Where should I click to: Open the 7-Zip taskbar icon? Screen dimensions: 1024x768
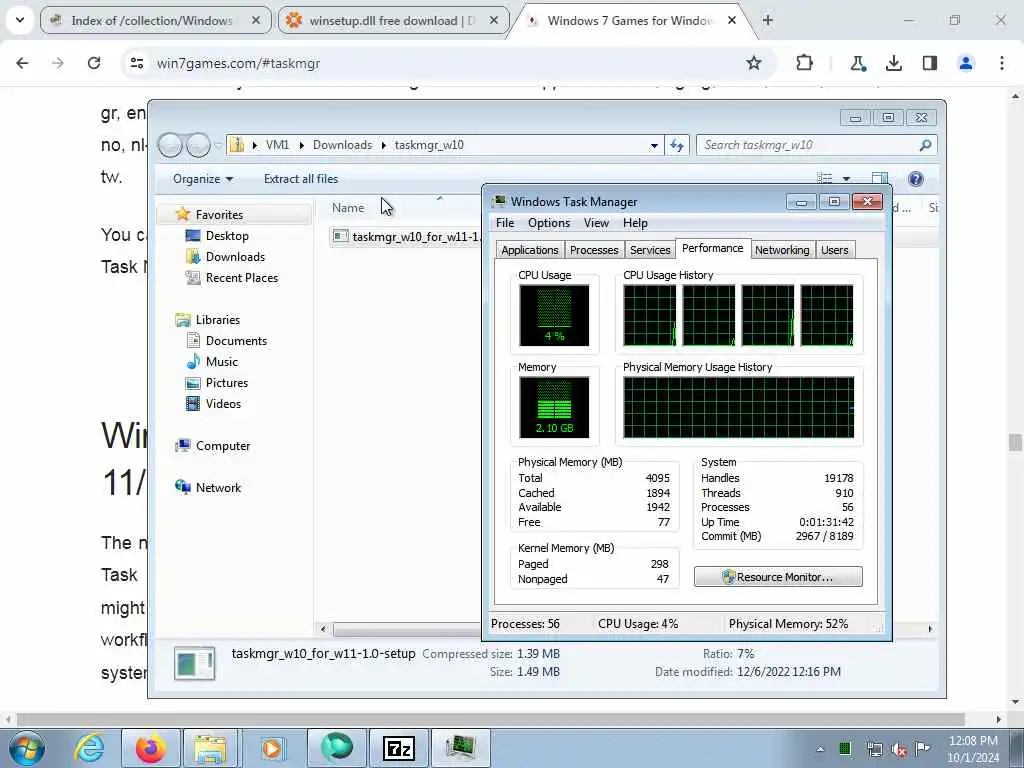(399, 748)
